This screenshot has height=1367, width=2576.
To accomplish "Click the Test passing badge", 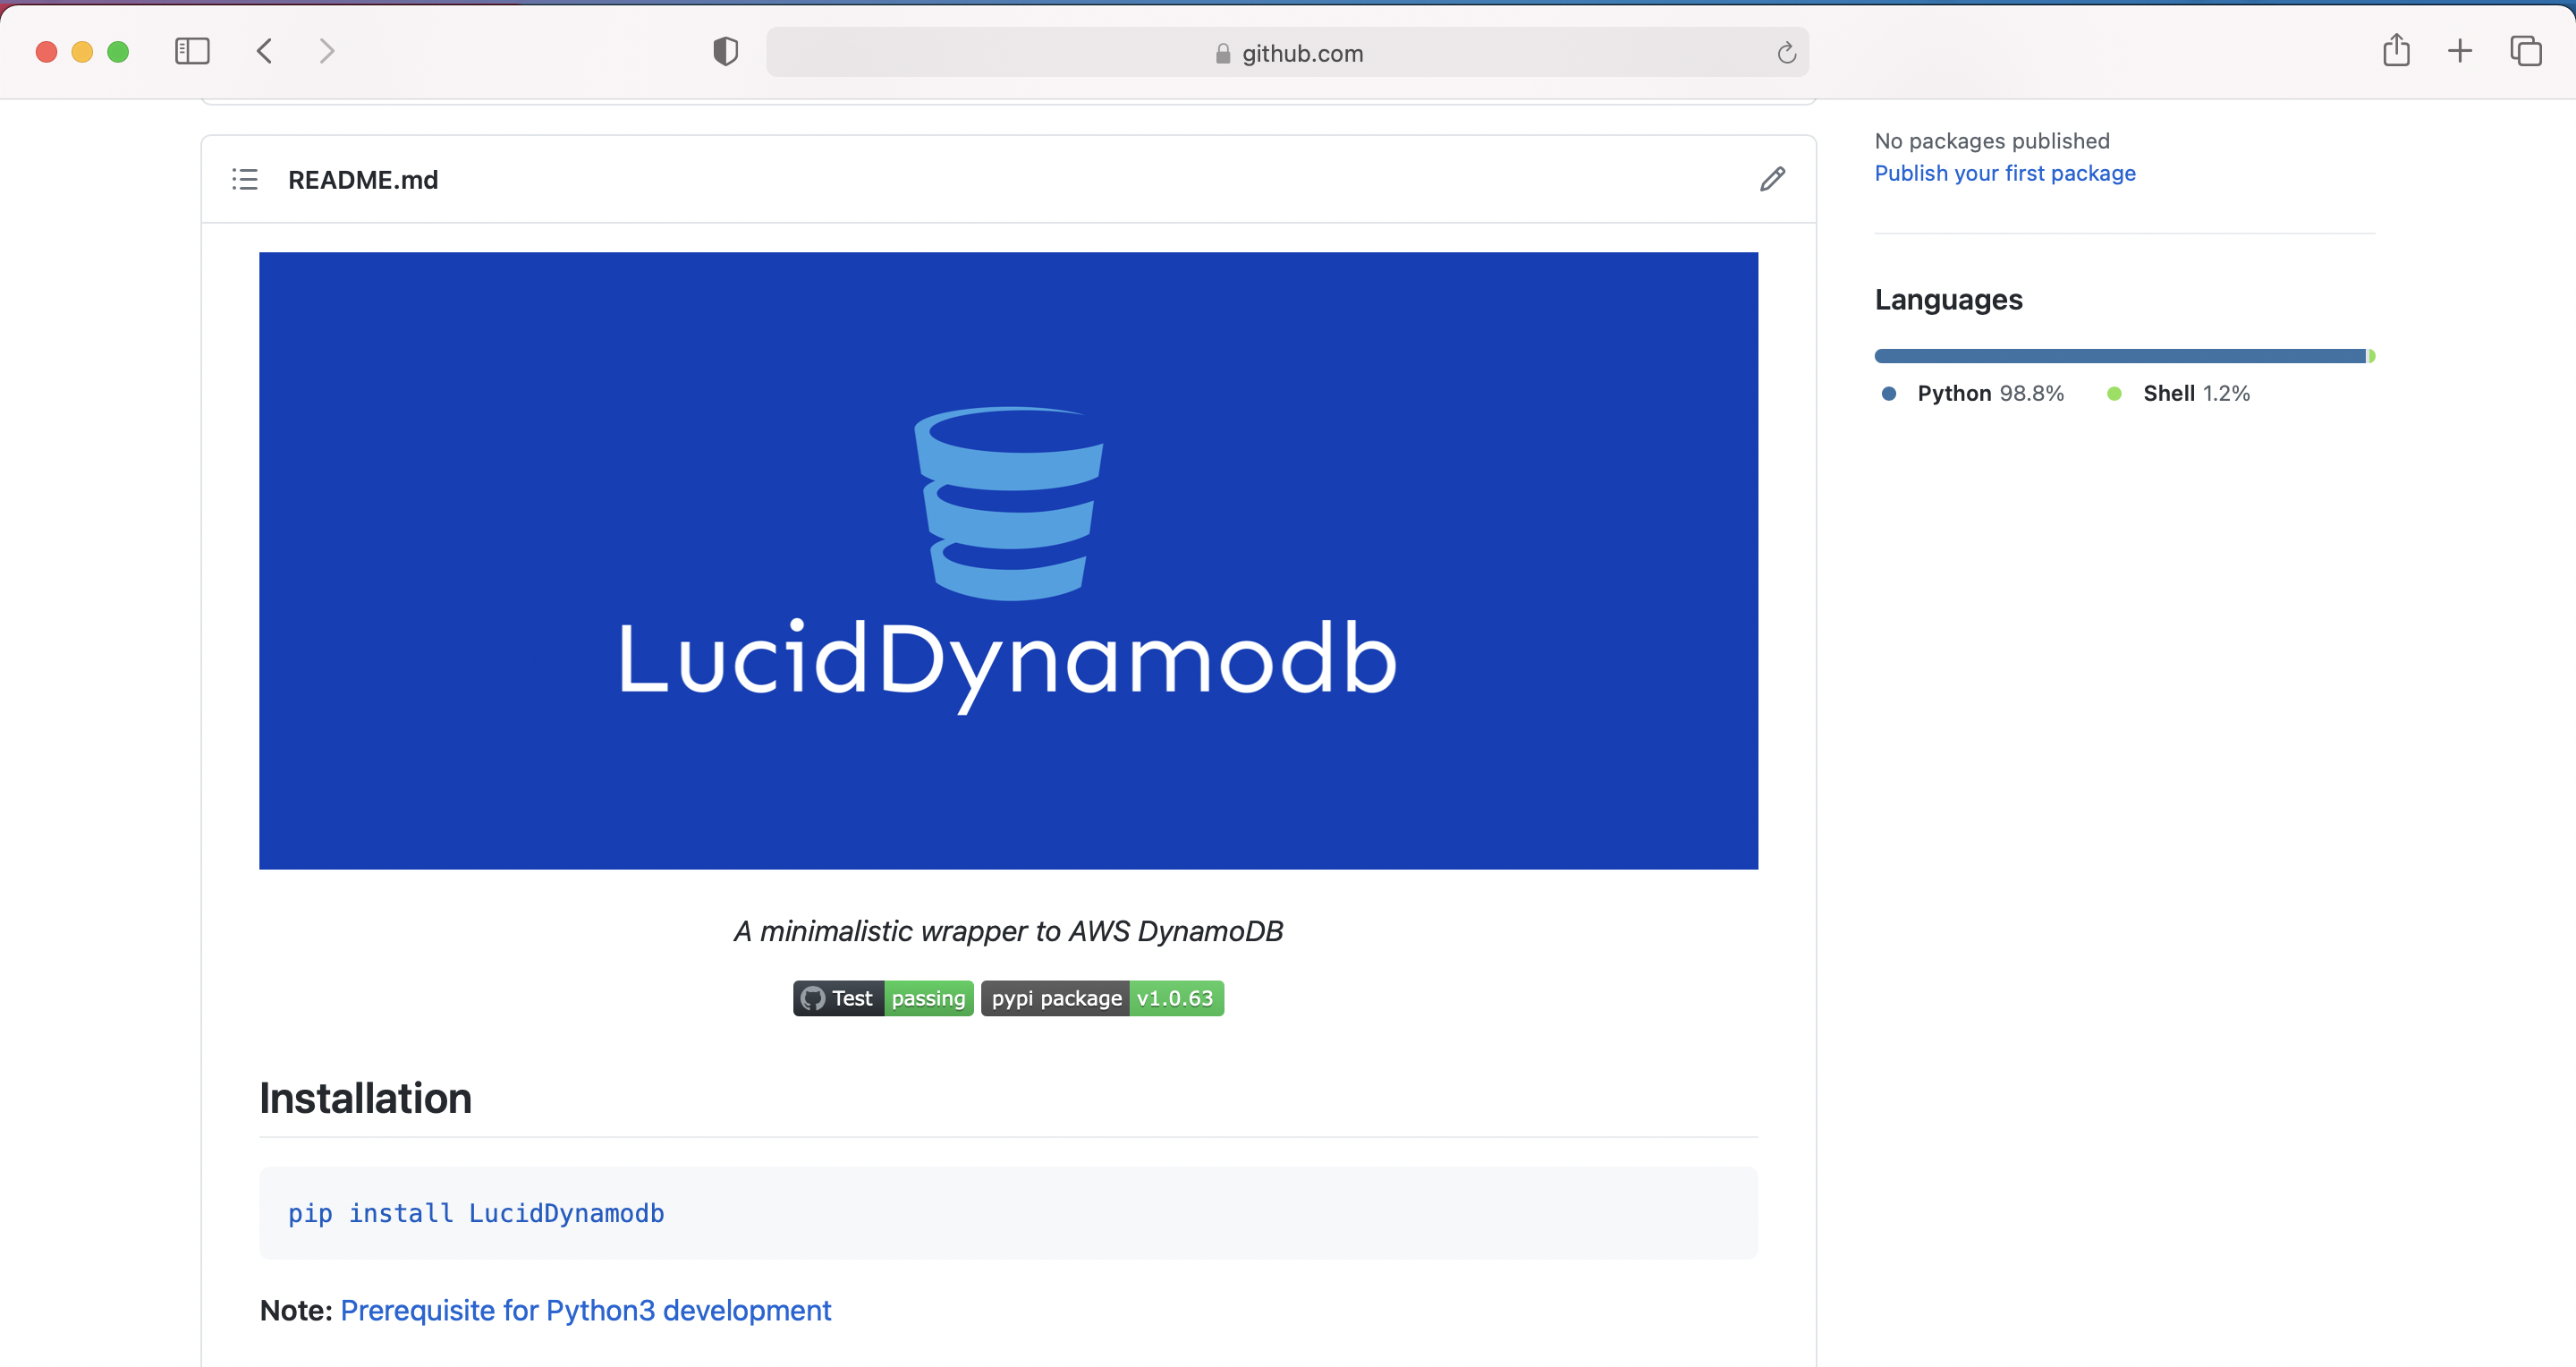I will pyautogui.click(x=883, y=998).
